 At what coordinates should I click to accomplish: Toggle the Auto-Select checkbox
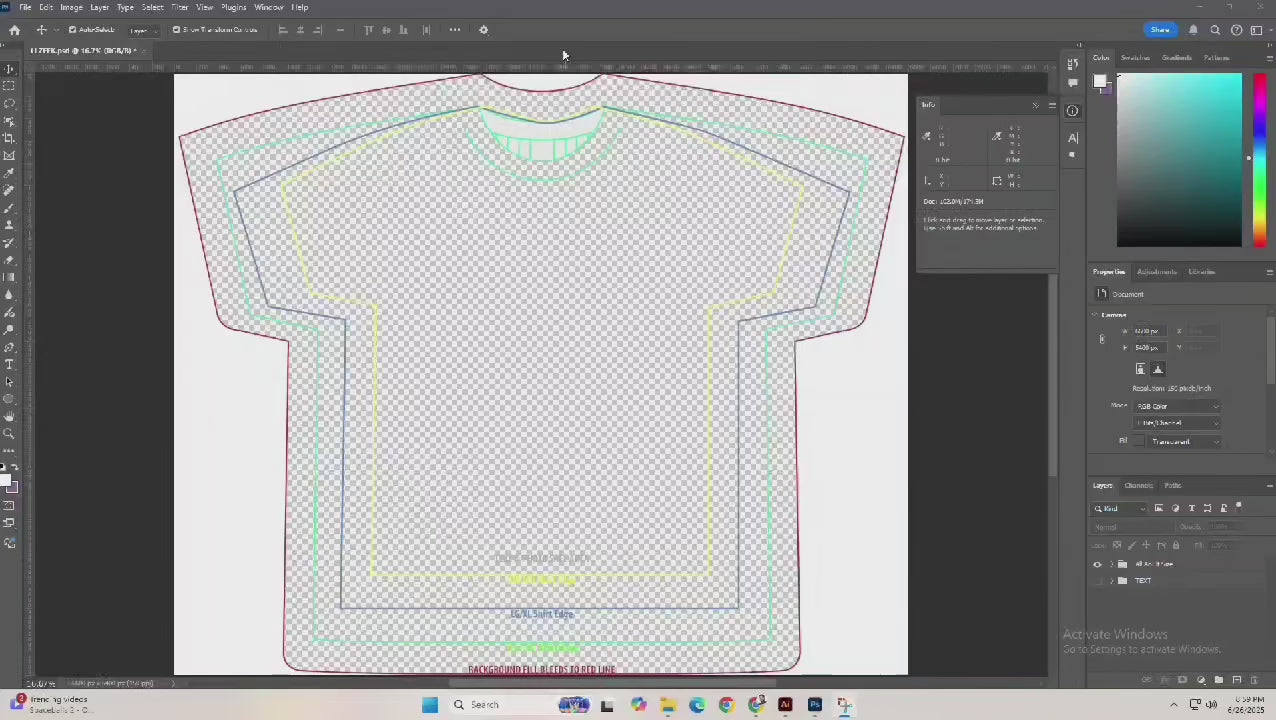[72, 30]
